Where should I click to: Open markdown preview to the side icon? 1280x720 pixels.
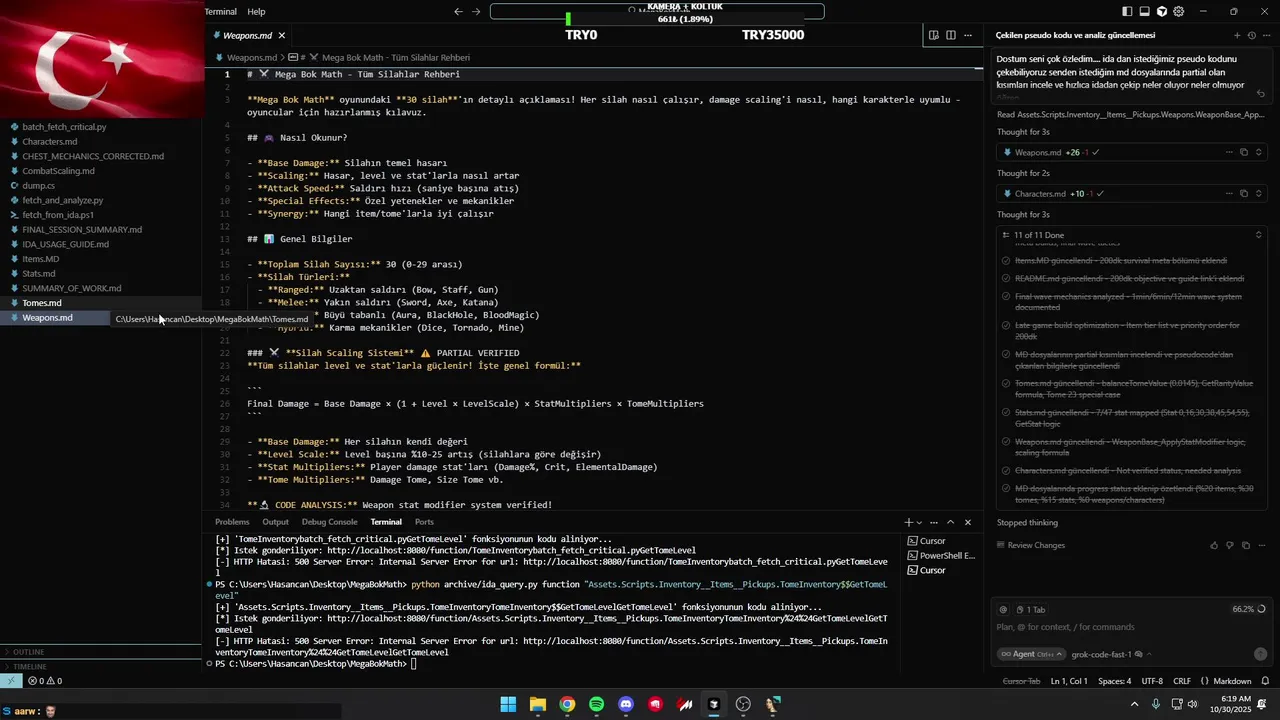pos(933,35)
